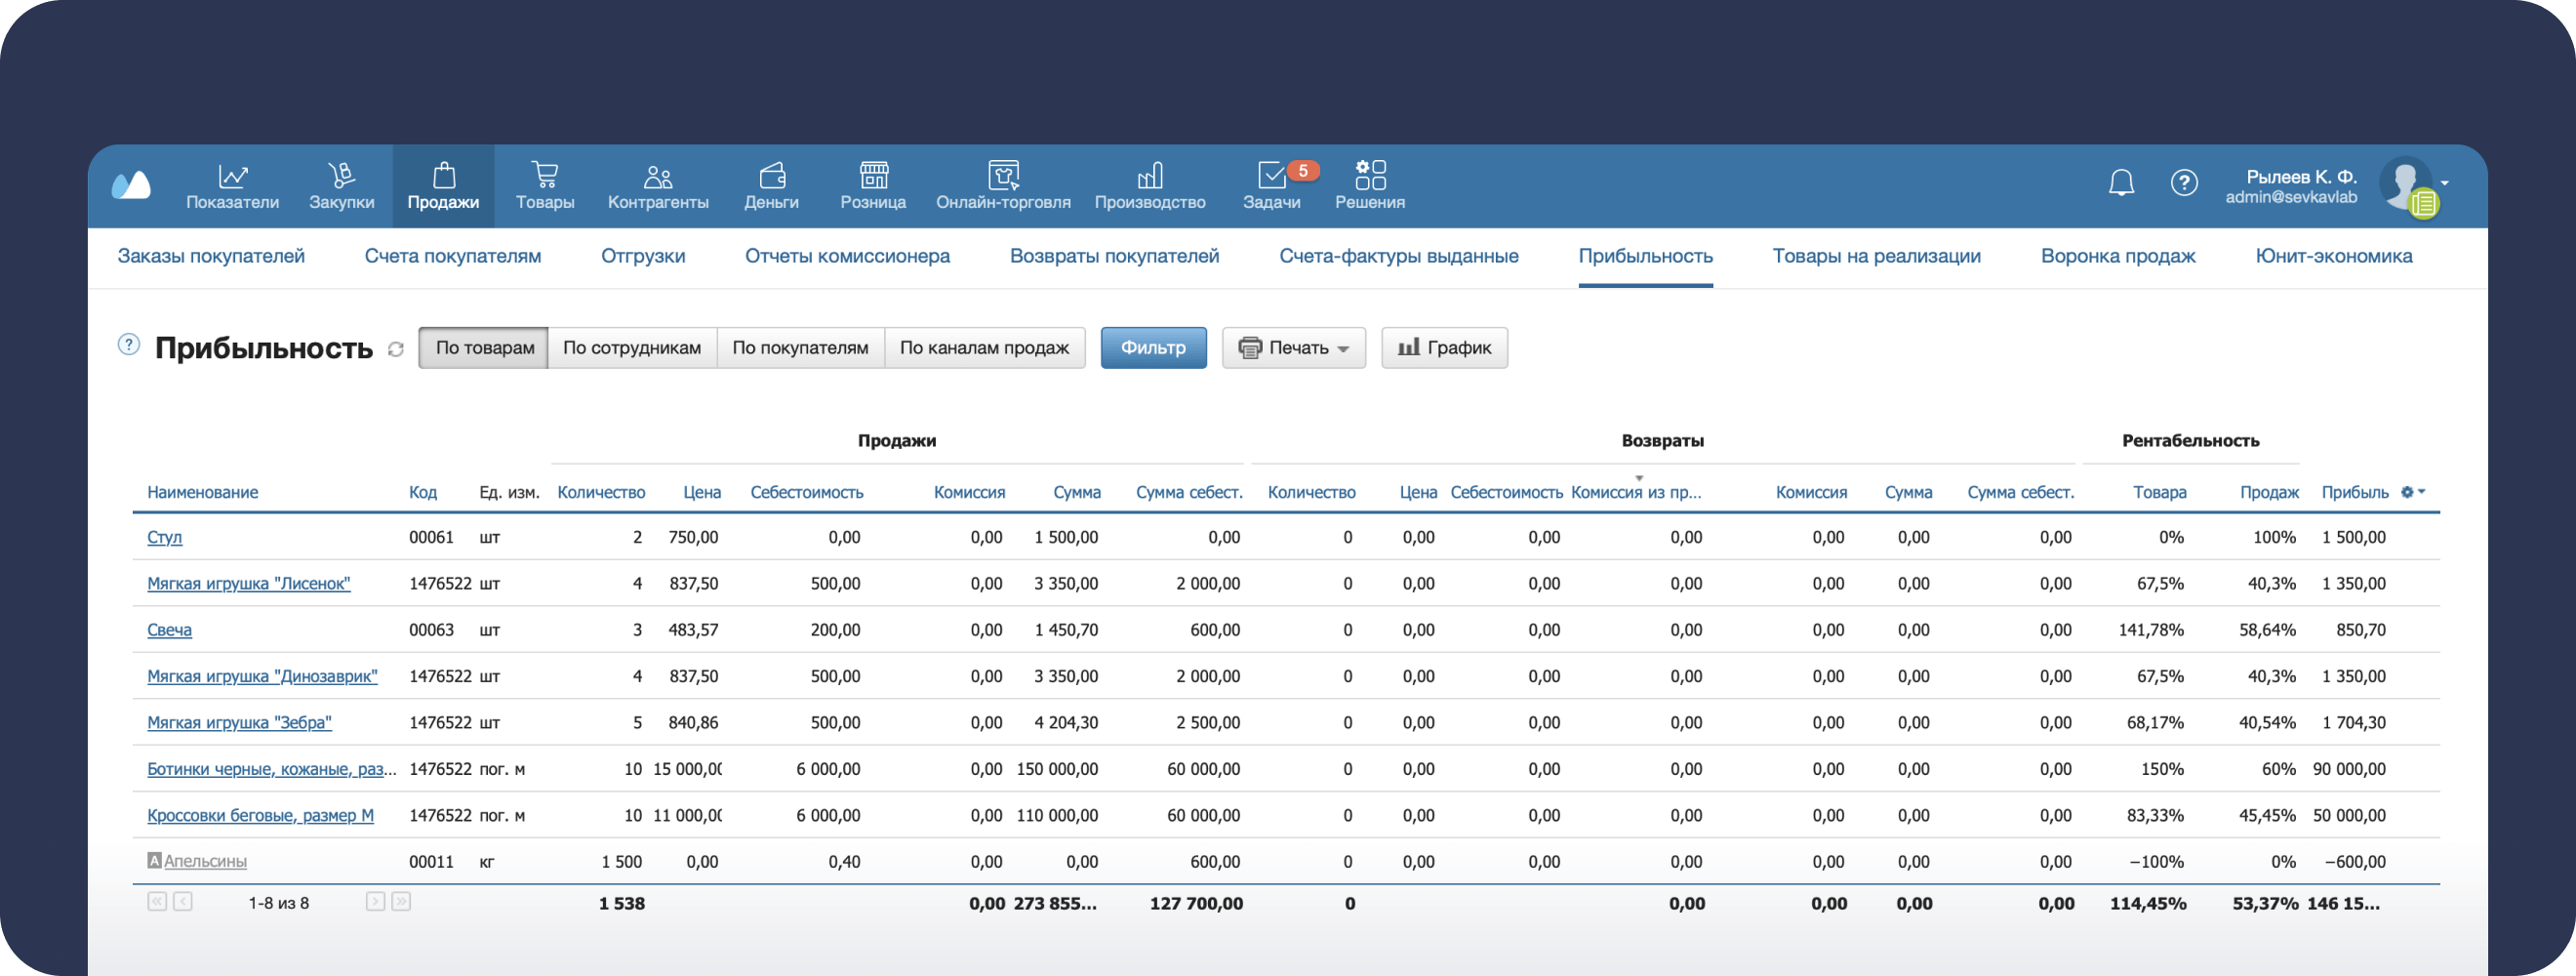Switch grouping to По каналам продаж
Screen dimensions: 2576x976
[984, 348]
